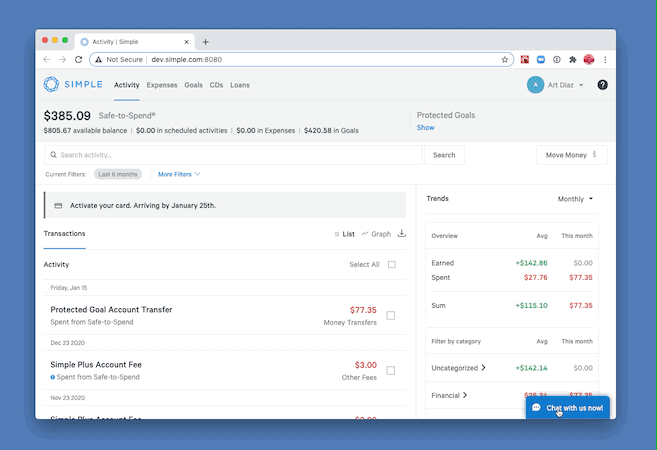
Task: Bookmark page with the star icon
Action: tap(504, 59)
